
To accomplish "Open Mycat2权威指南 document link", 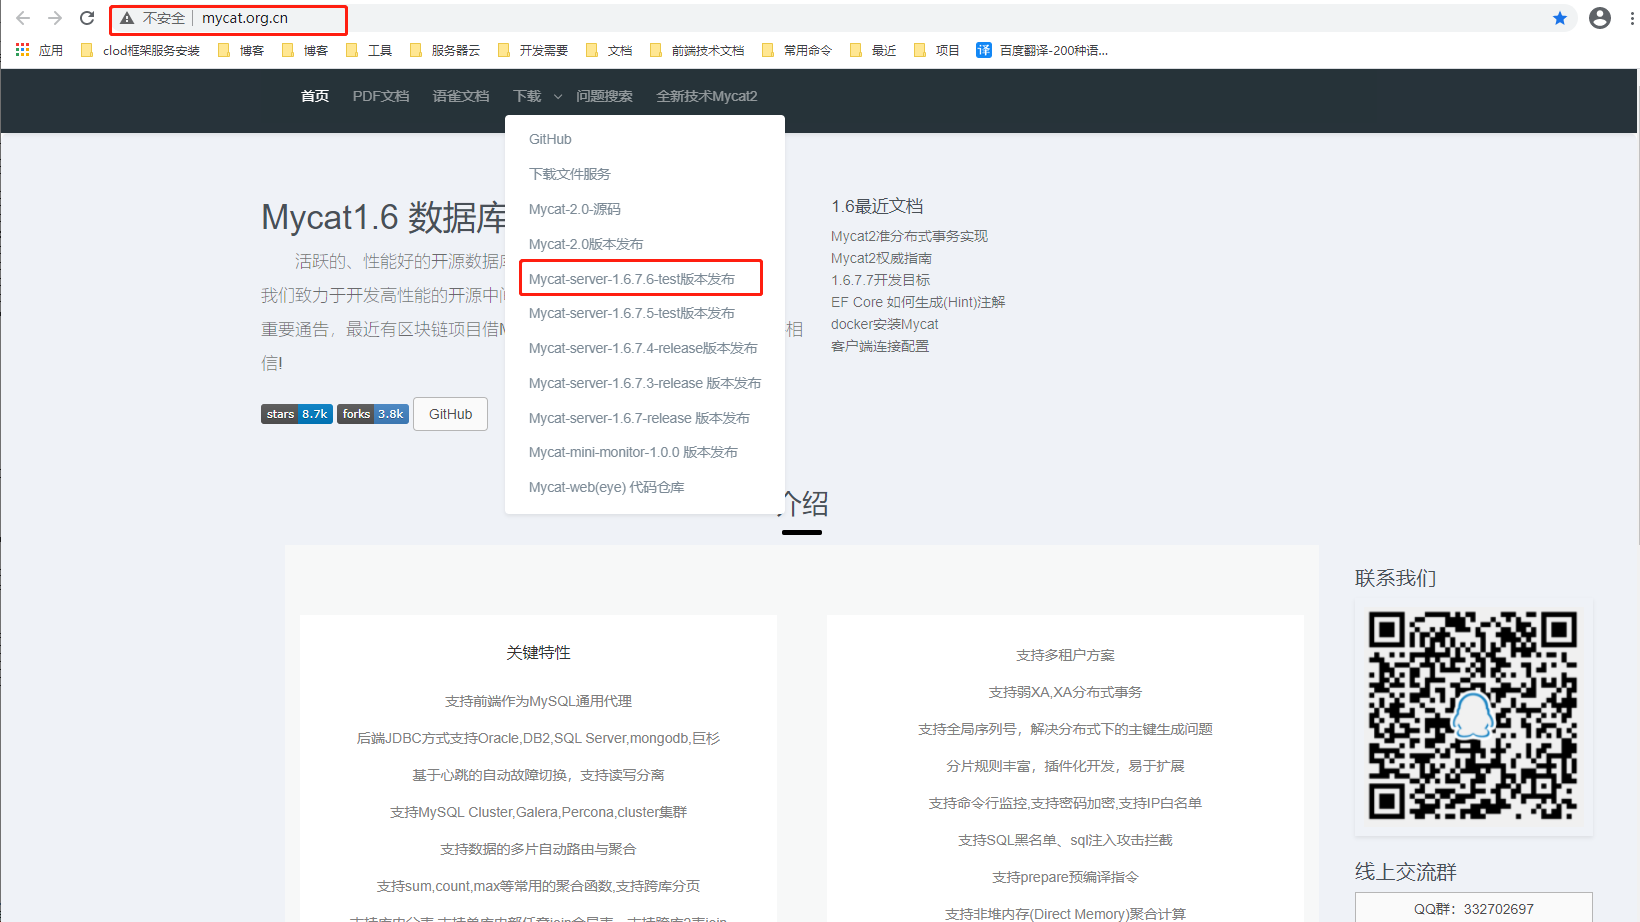I will point(881,258).
